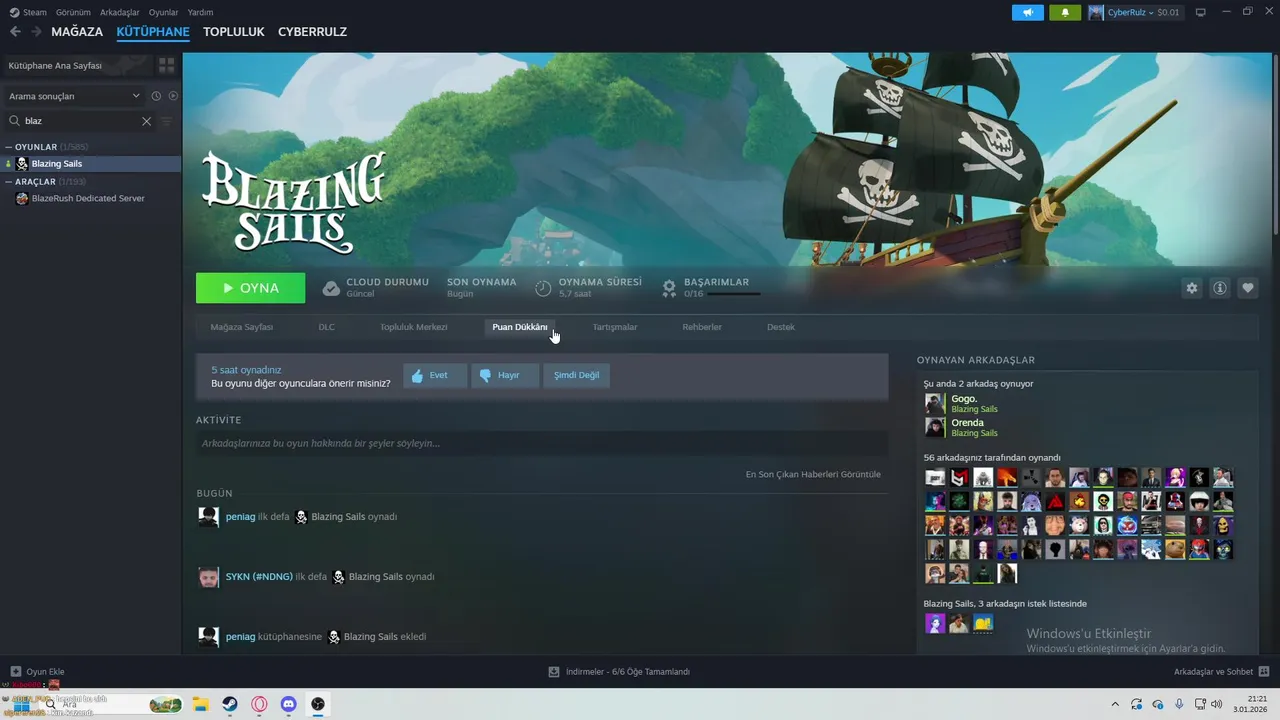
Task: Click the cloud status checkmark icon
Action: click(331, 288)
